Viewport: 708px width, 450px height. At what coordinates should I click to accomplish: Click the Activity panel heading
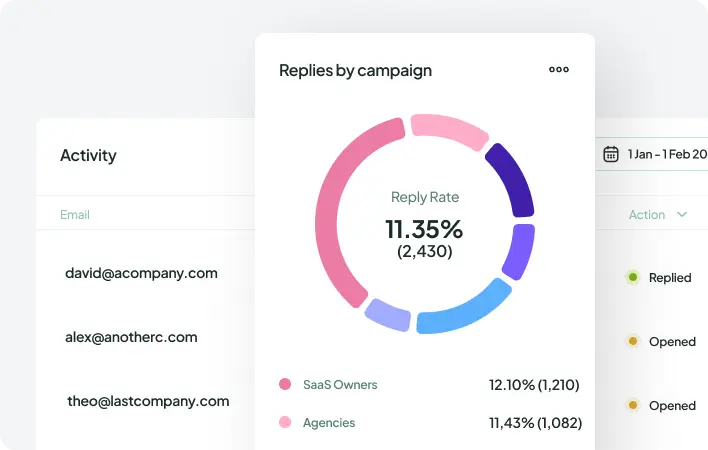click(88, 155)
